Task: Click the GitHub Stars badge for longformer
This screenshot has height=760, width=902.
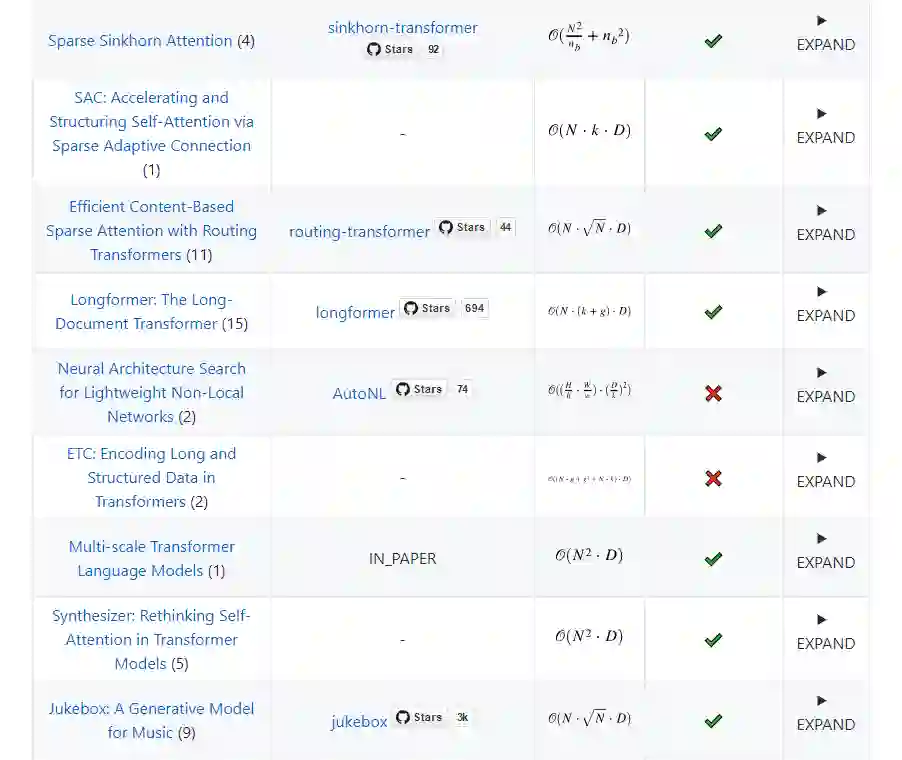Action: 444,308
